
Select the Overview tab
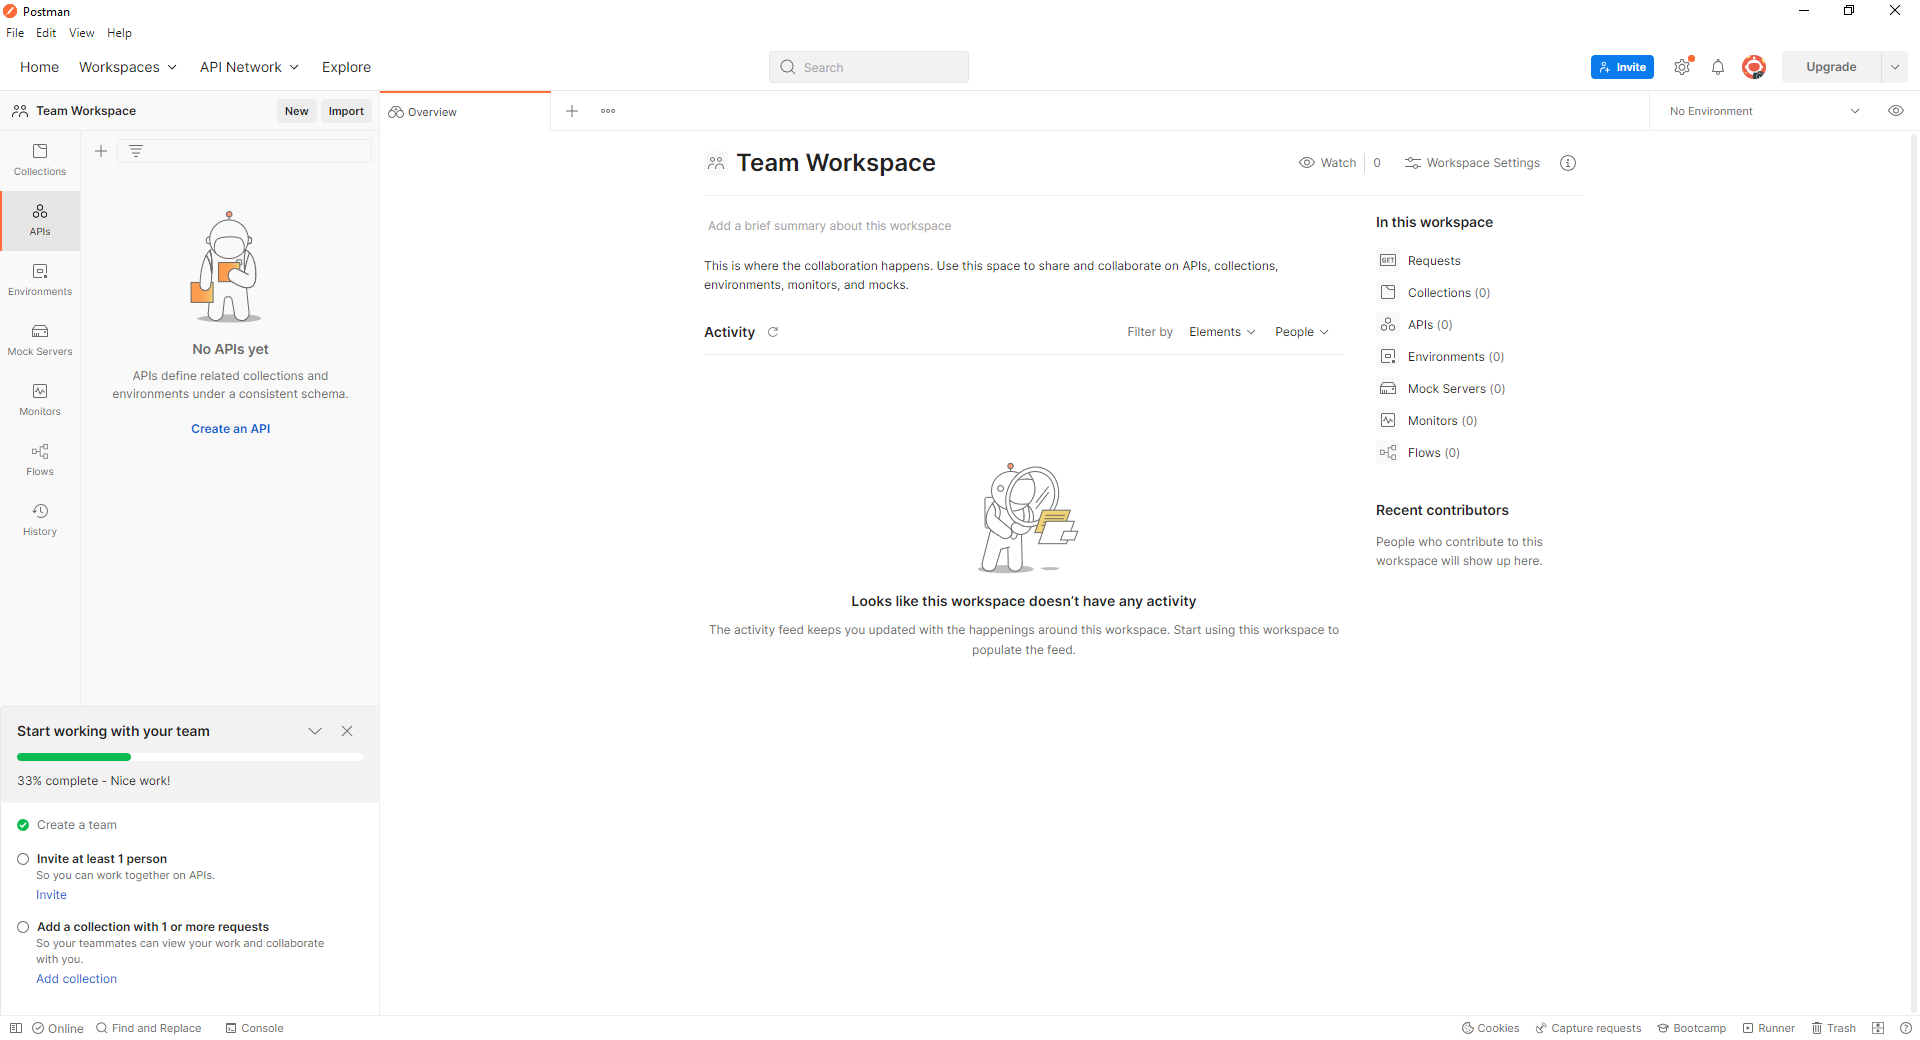coord(465,111)
